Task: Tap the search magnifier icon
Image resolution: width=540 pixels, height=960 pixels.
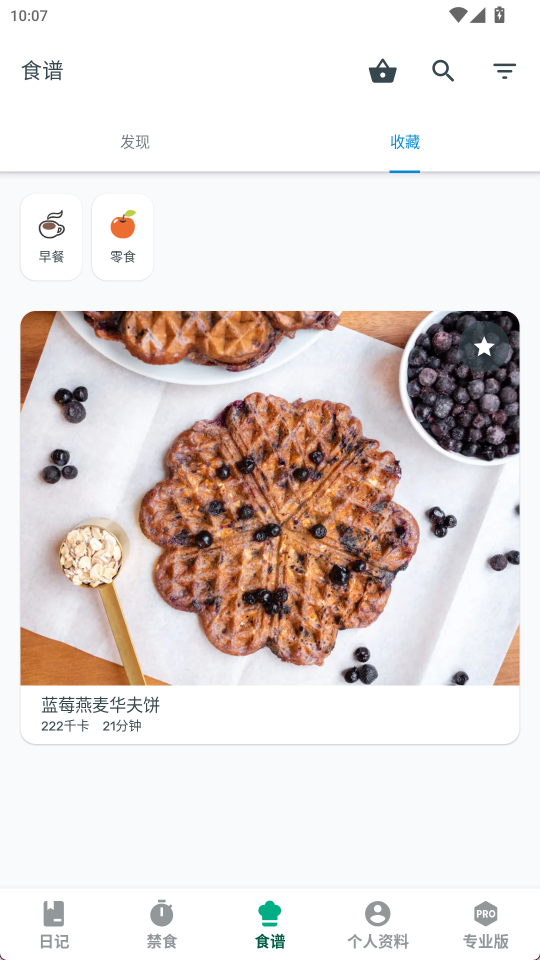Action: point(443,71)
